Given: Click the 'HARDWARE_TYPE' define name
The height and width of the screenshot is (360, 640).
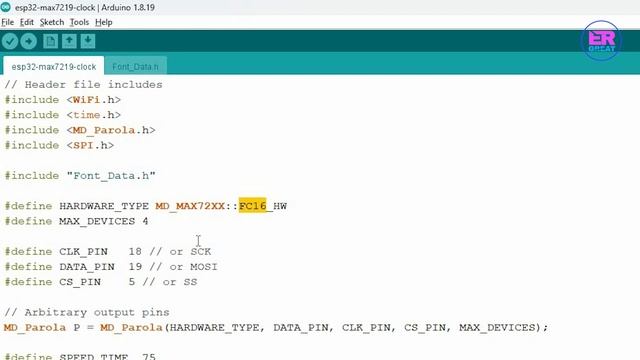Looking at the screenshot, I should coord(104,206).
